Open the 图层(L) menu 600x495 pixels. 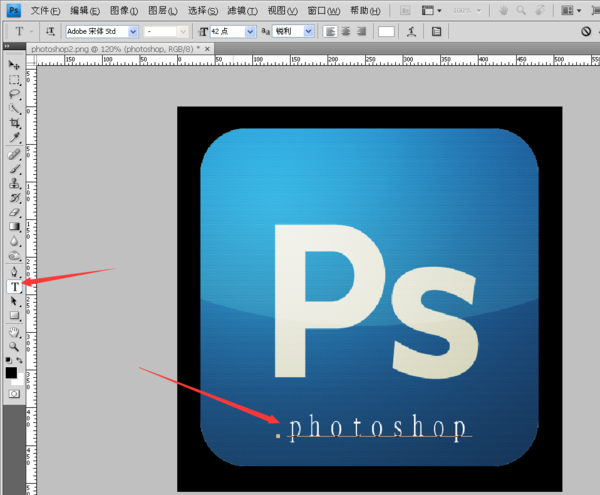point(163,11)
